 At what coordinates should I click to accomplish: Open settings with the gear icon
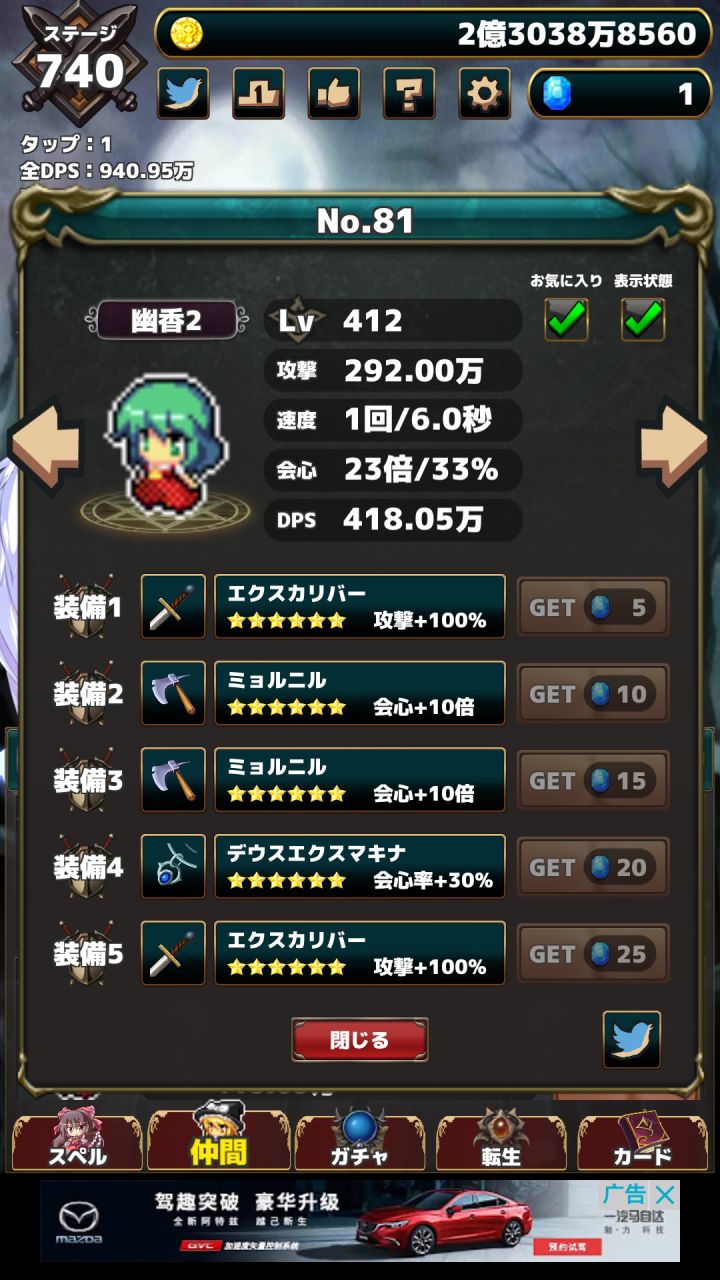[485, 94]
